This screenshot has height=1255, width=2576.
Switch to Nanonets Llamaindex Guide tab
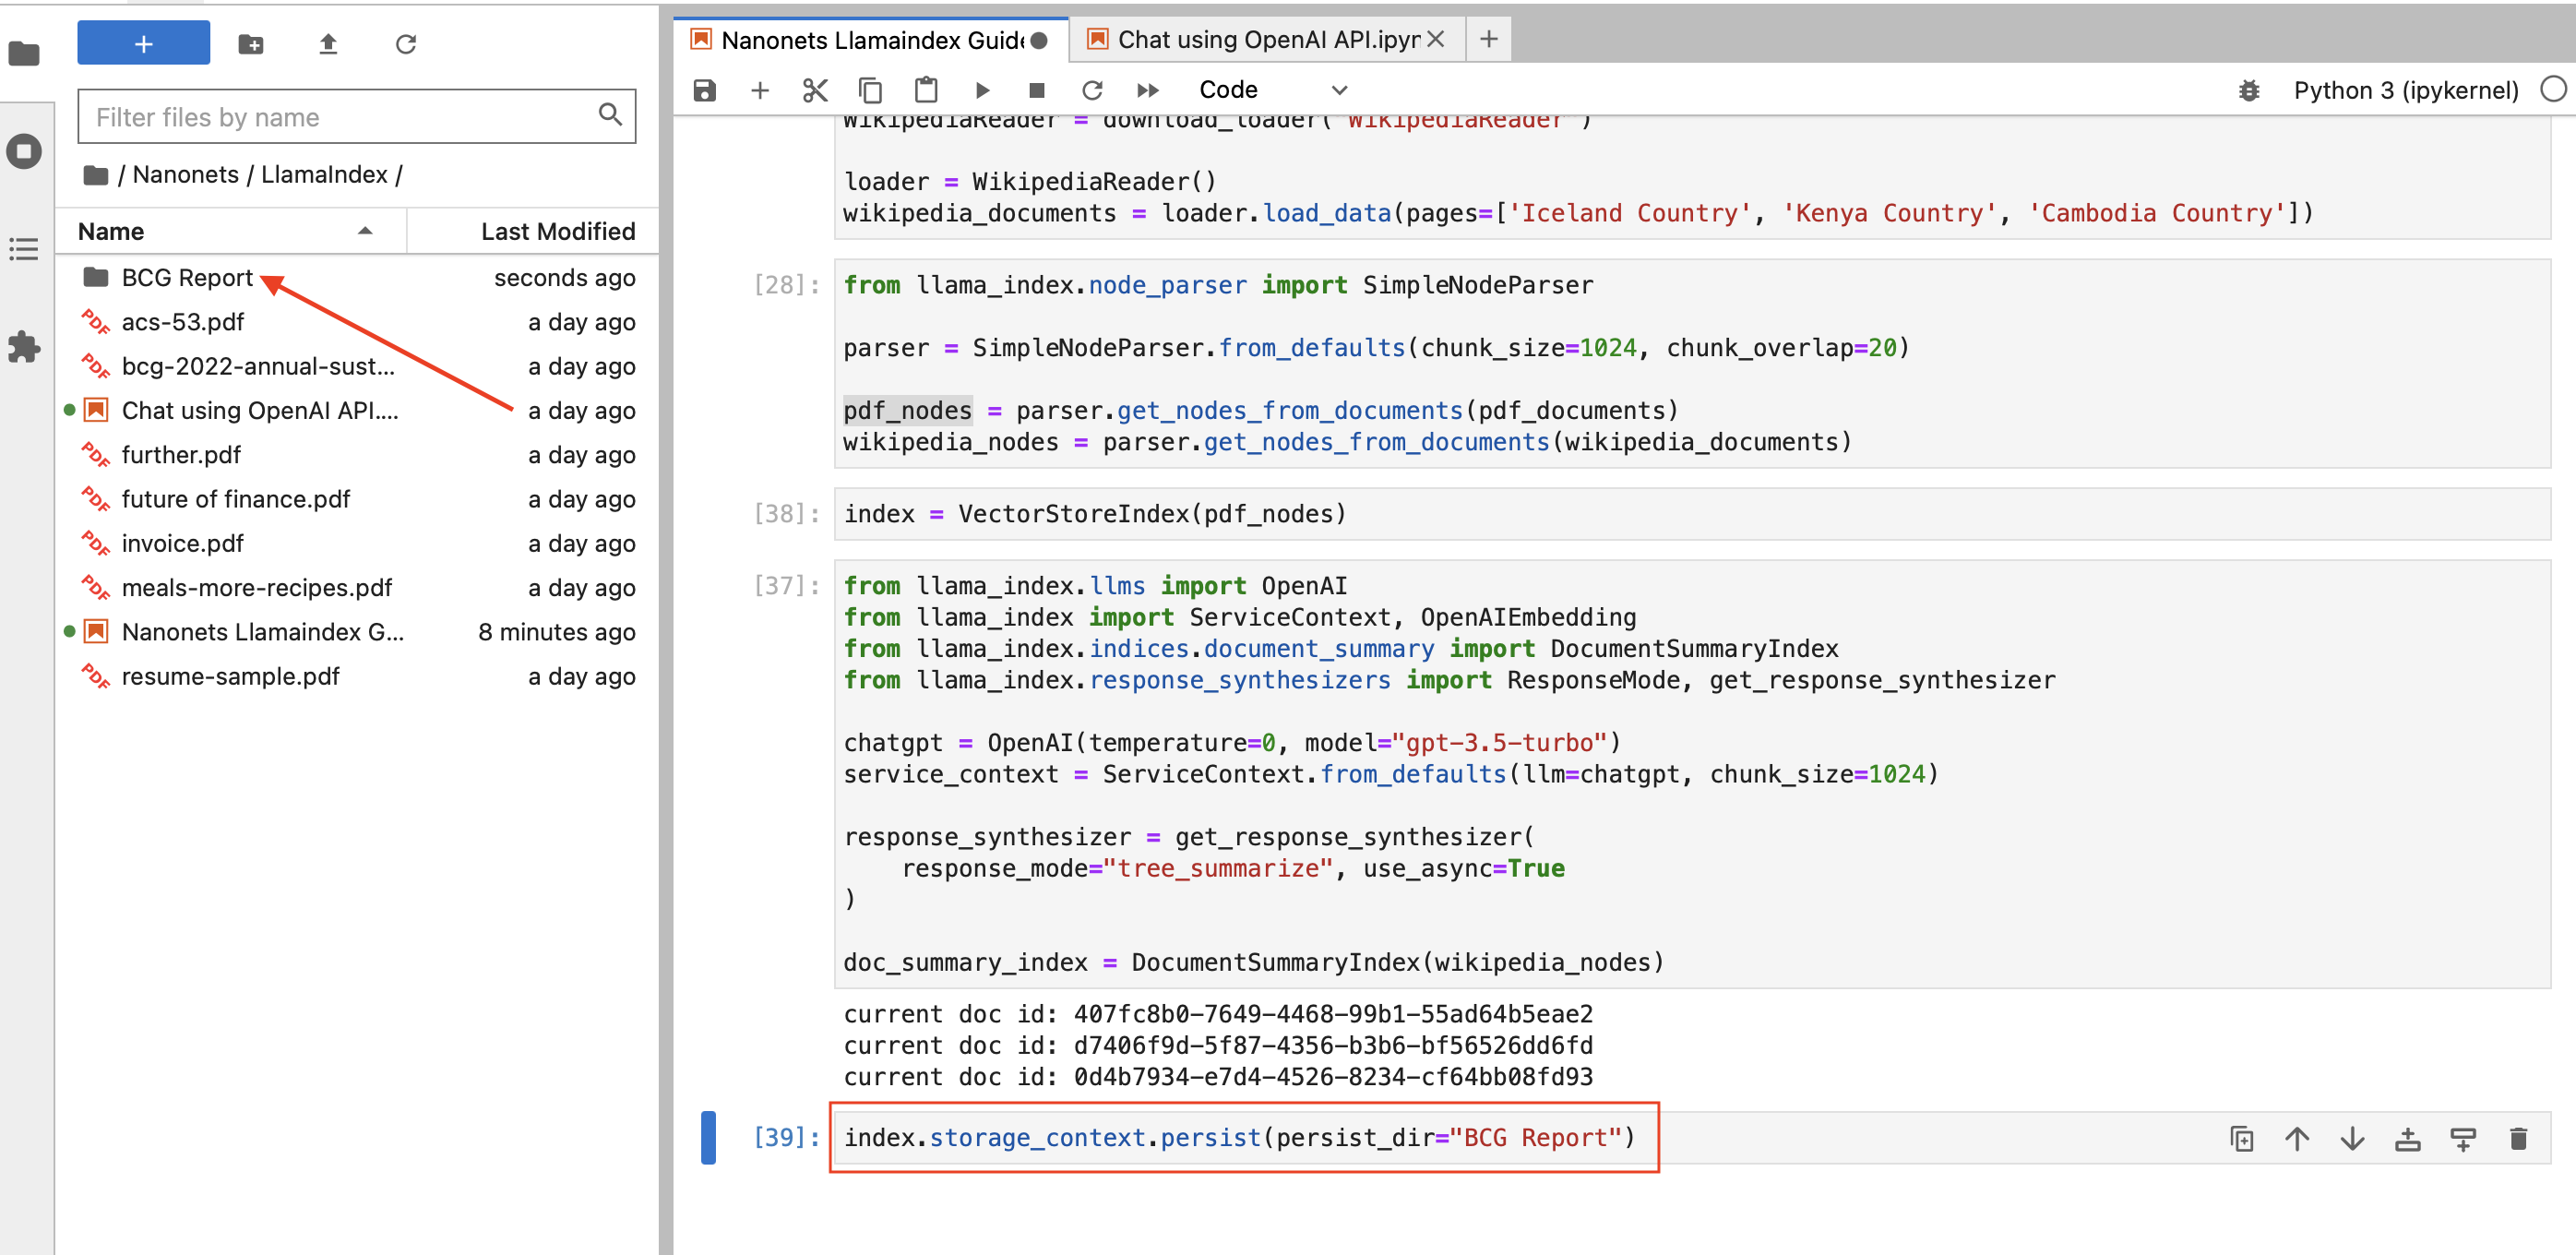pos(870,40)
